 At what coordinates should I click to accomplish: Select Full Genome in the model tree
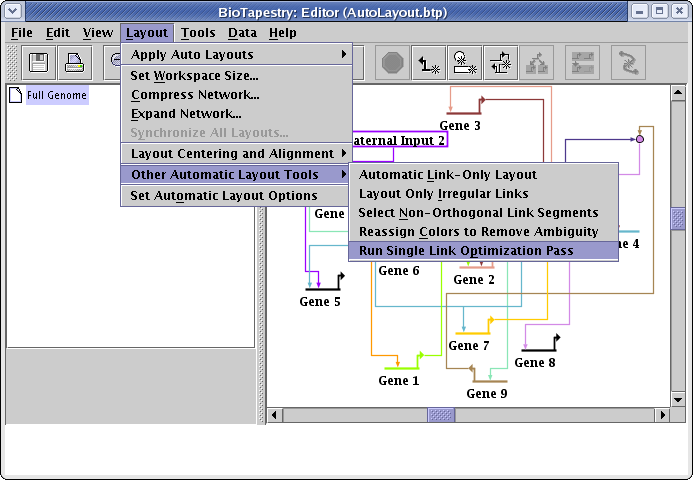pos(57,96)
